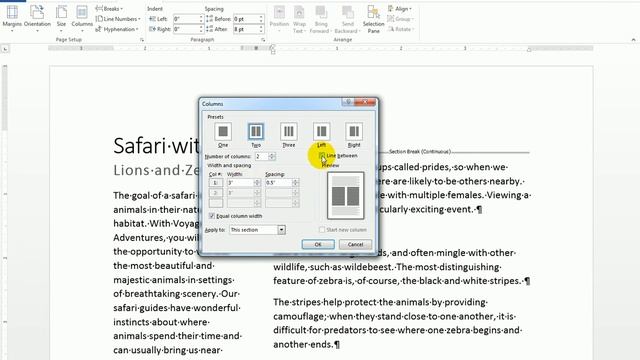Viewport: 640px width, 360px height.
Task: Click the tab selector at the ruler's left
Action: click(5, 49)
